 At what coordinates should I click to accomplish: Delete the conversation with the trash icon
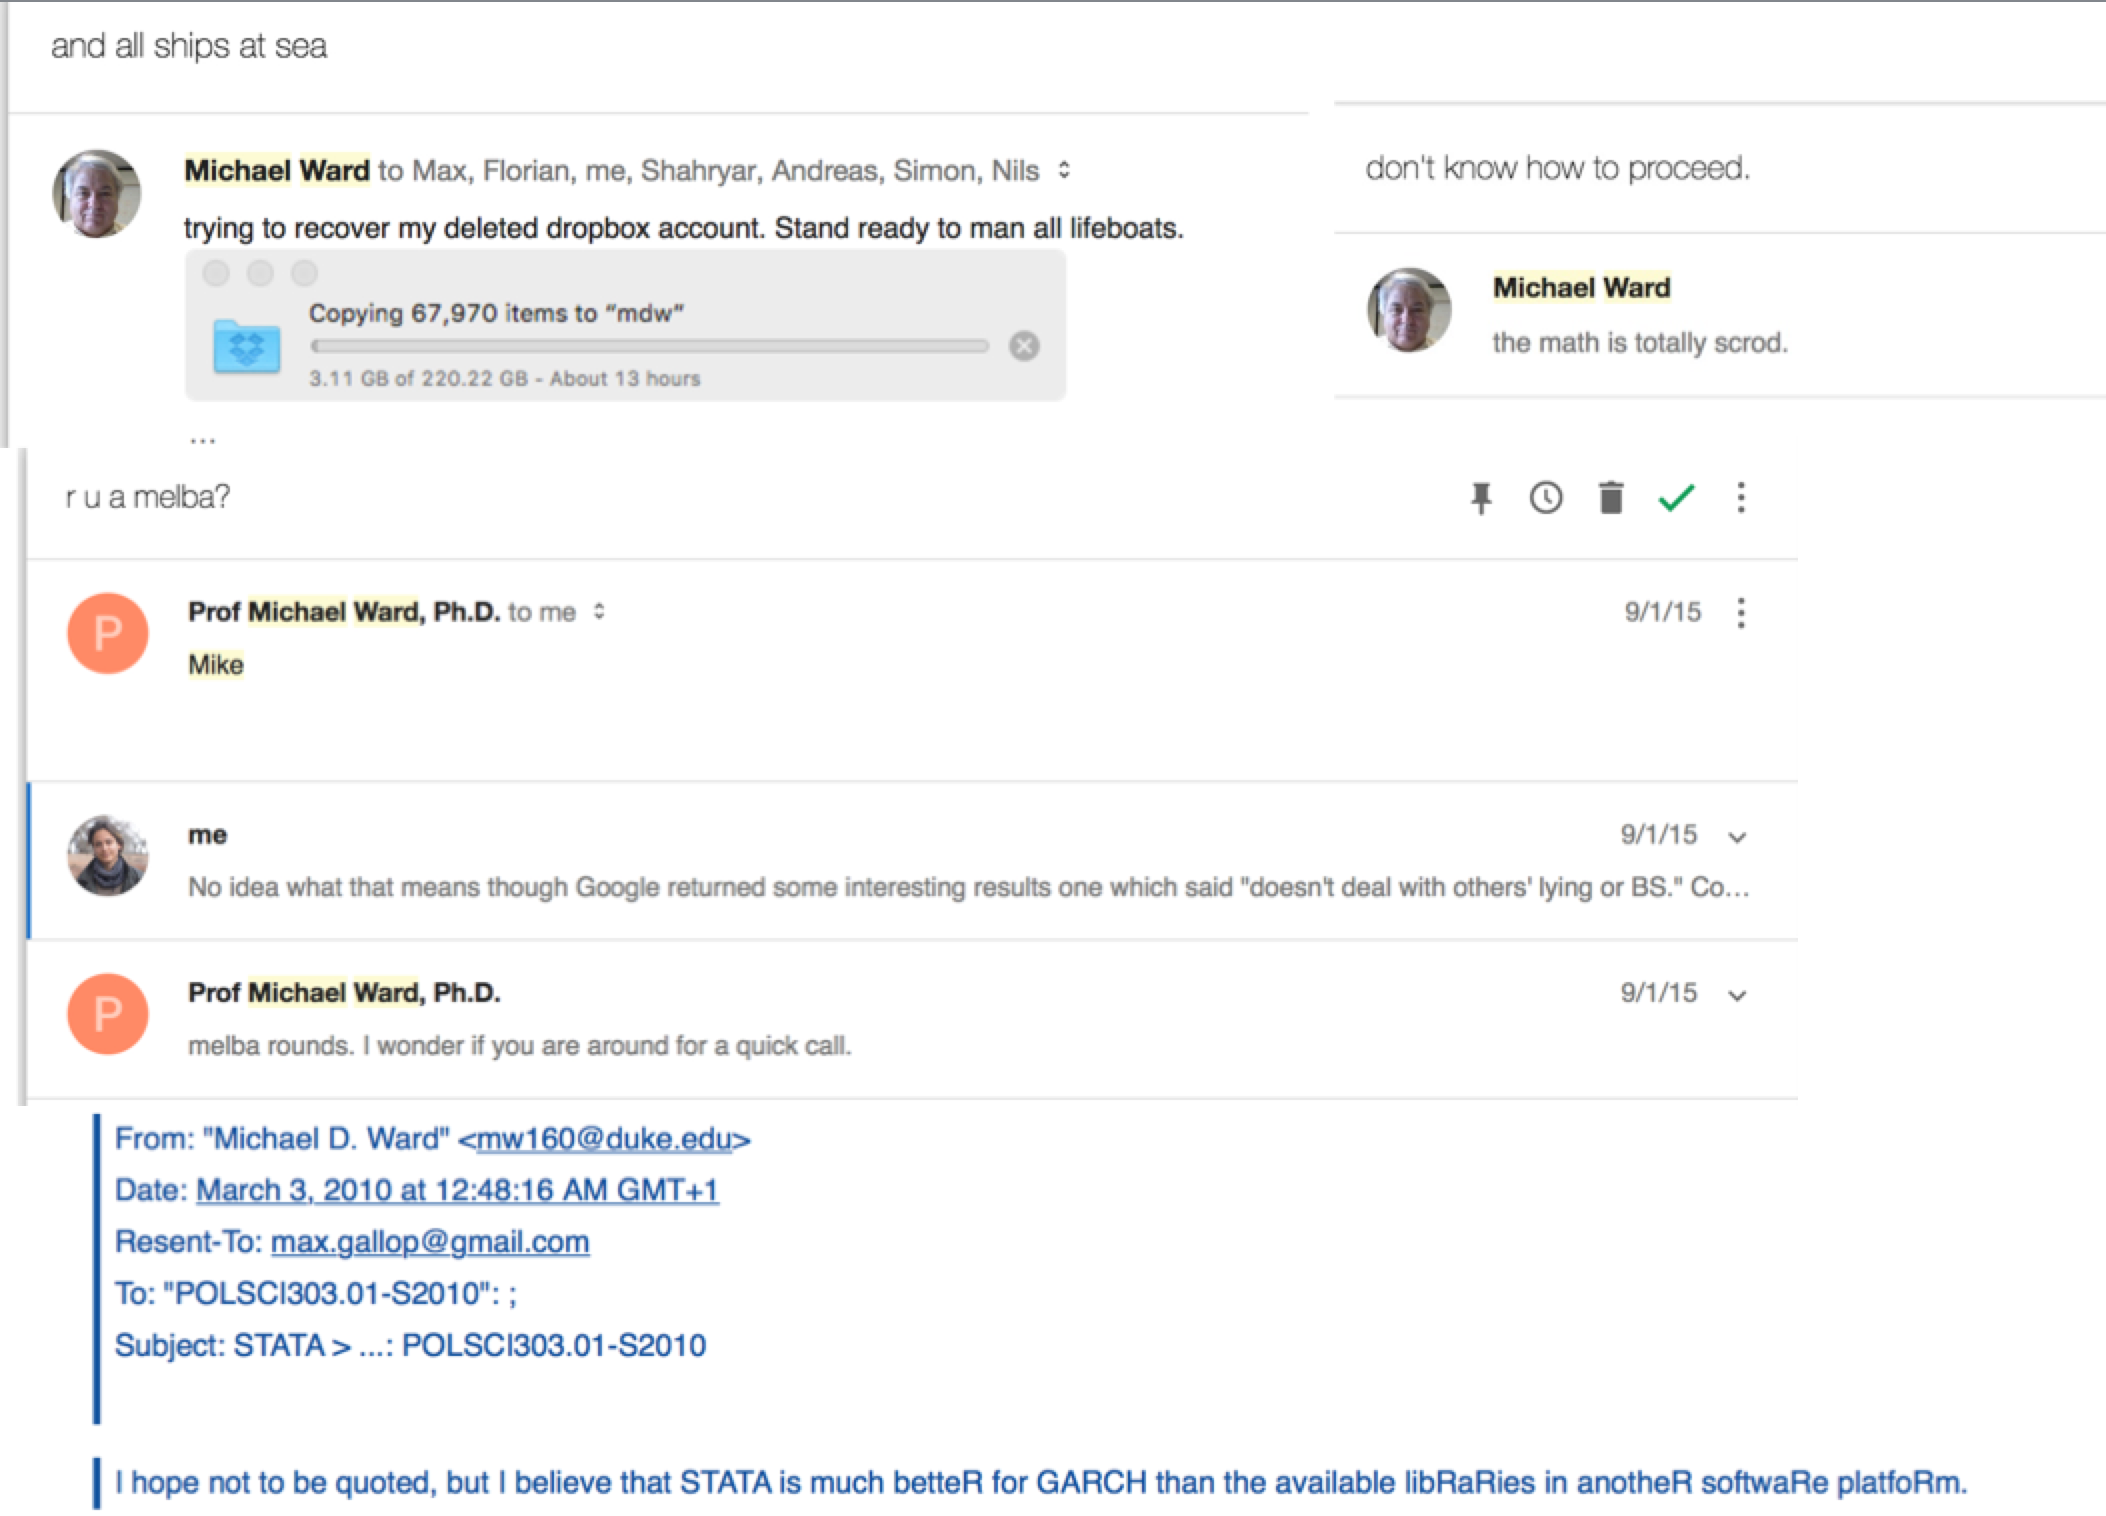pyautogui.click(x=1610, y=497)
